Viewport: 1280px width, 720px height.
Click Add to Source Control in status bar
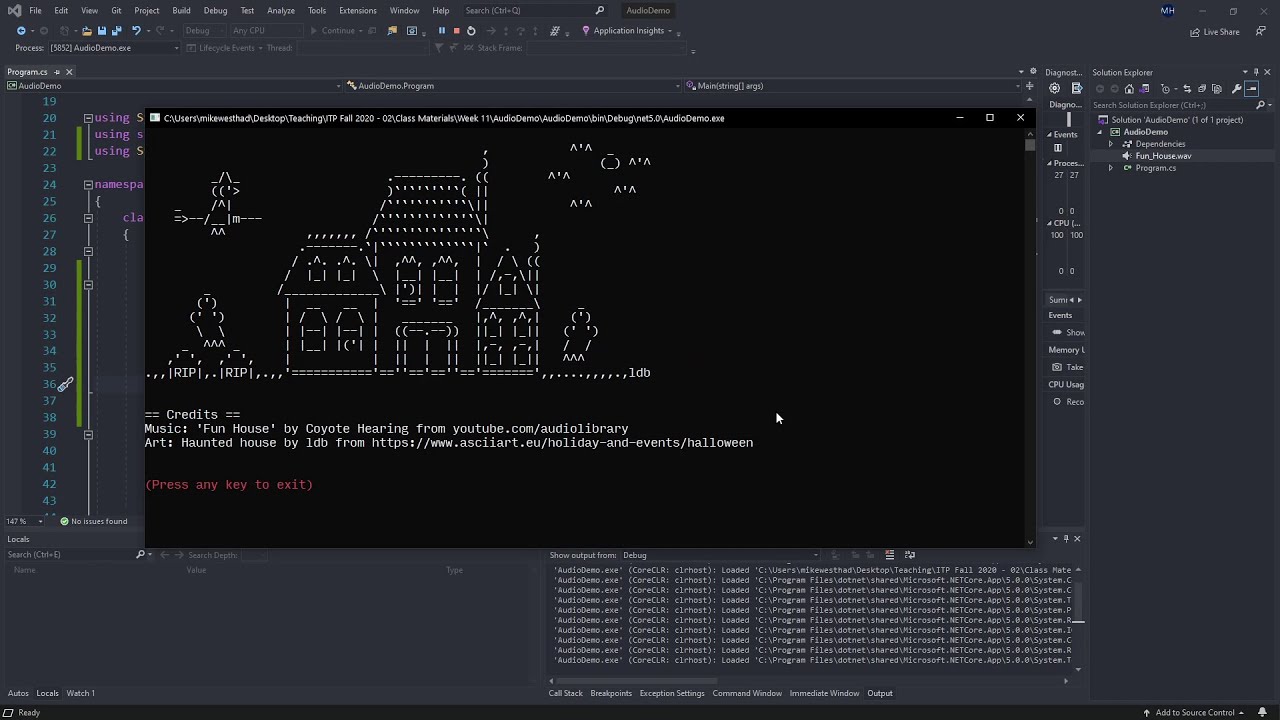click(1195, 713)
